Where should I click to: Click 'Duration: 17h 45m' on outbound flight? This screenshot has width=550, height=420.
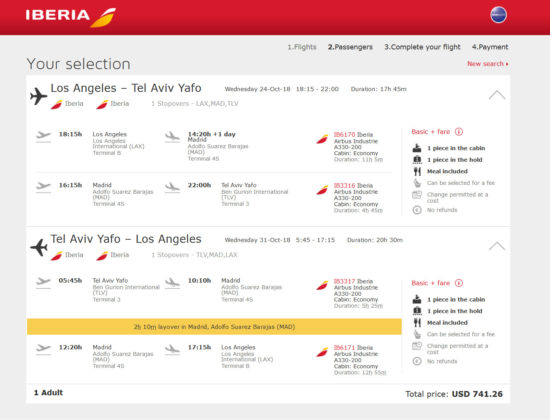click(378, 89)
